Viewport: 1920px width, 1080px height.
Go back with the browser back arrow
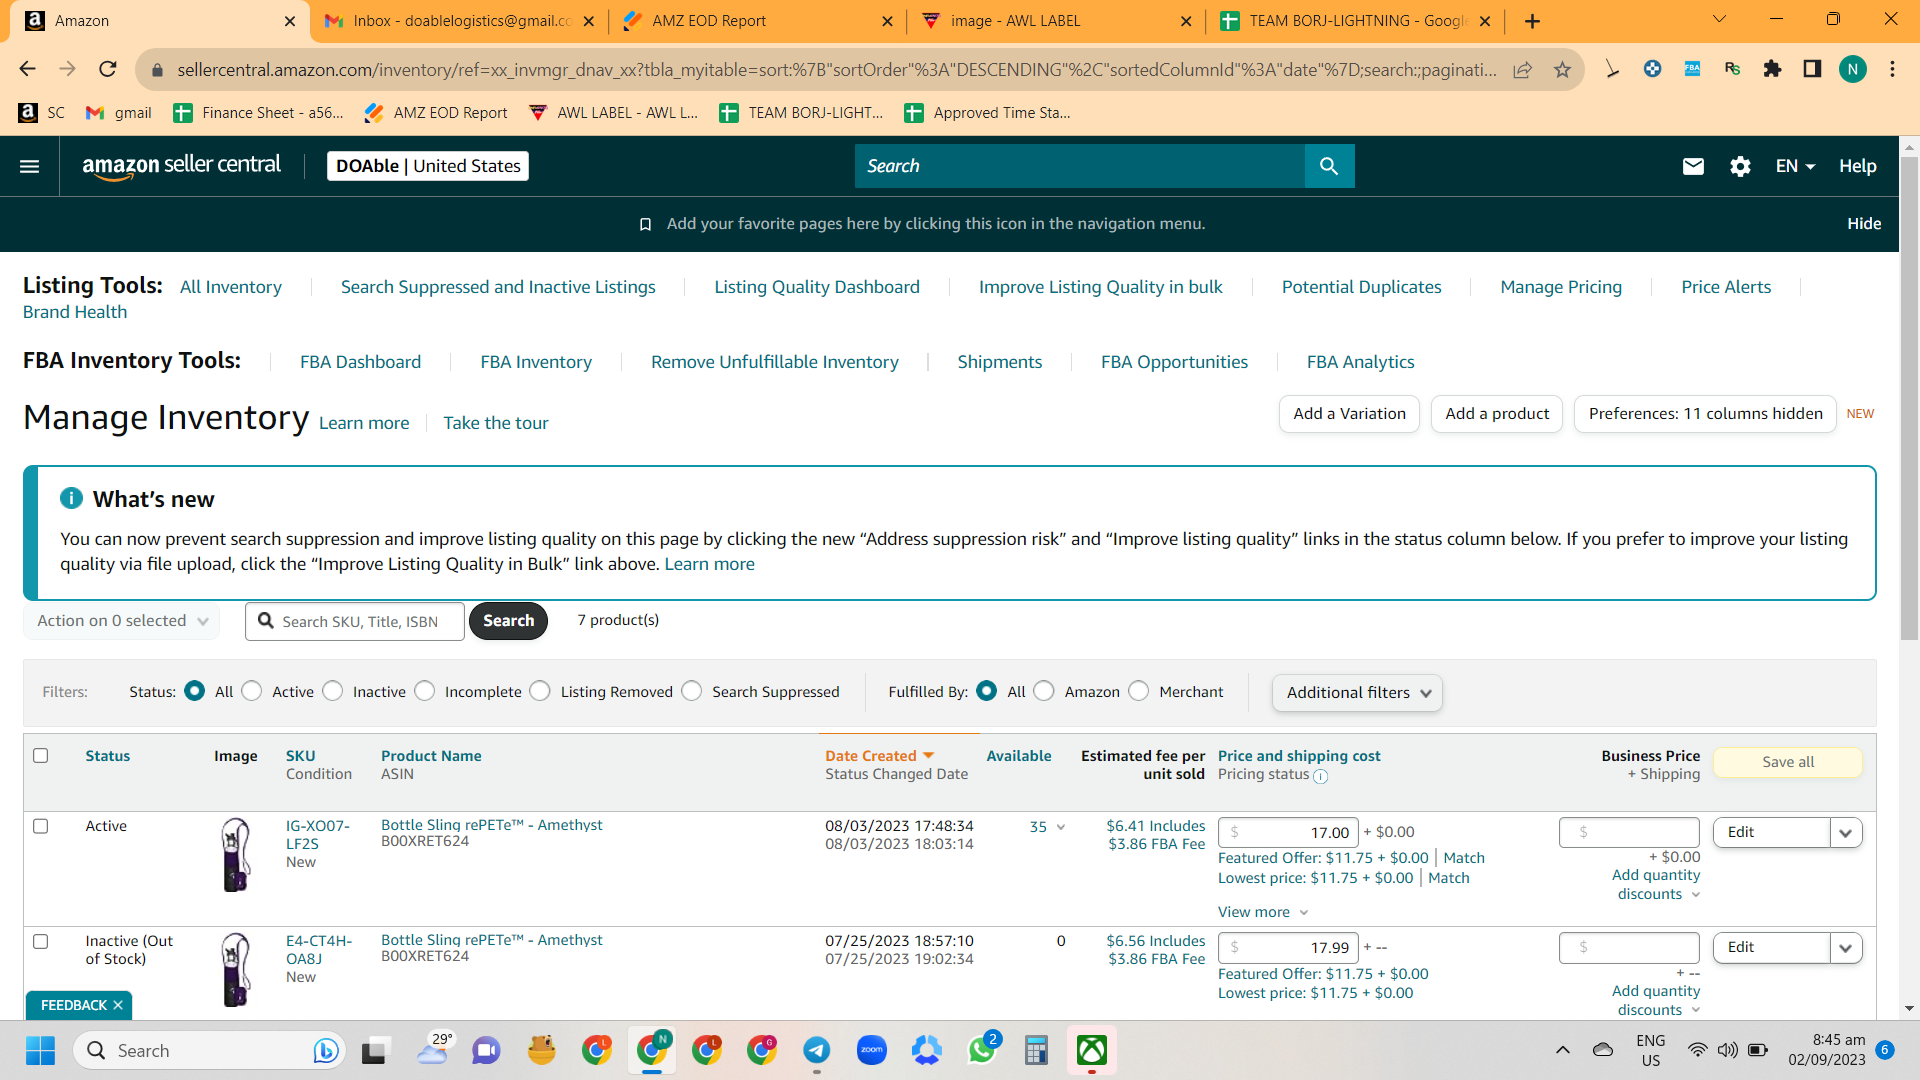(x=27, y=69)
